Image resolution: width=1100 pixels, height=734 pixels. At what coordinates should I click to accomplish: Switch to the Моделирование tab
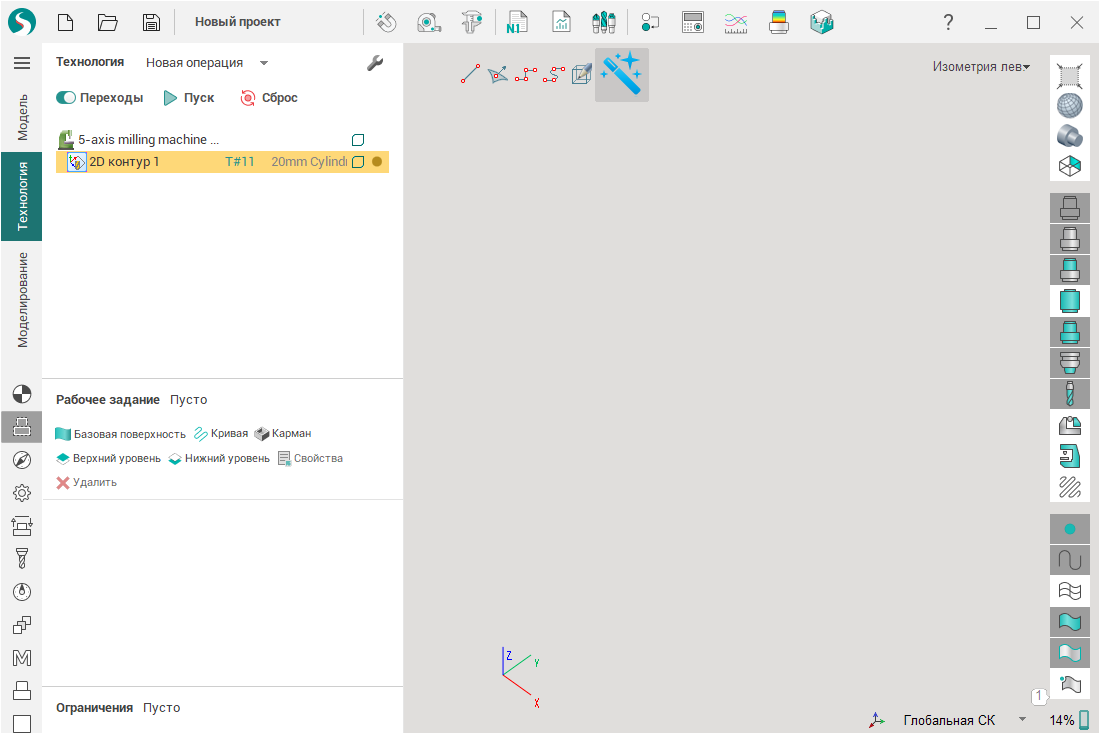click(x=22, y=299)
